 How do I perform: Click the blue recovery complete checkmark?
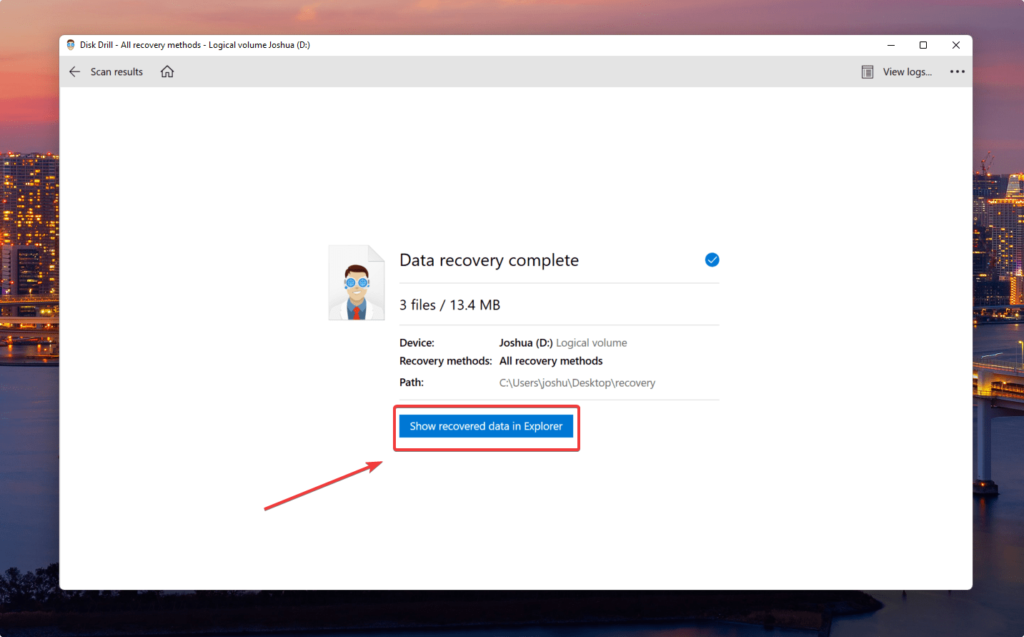712,260
